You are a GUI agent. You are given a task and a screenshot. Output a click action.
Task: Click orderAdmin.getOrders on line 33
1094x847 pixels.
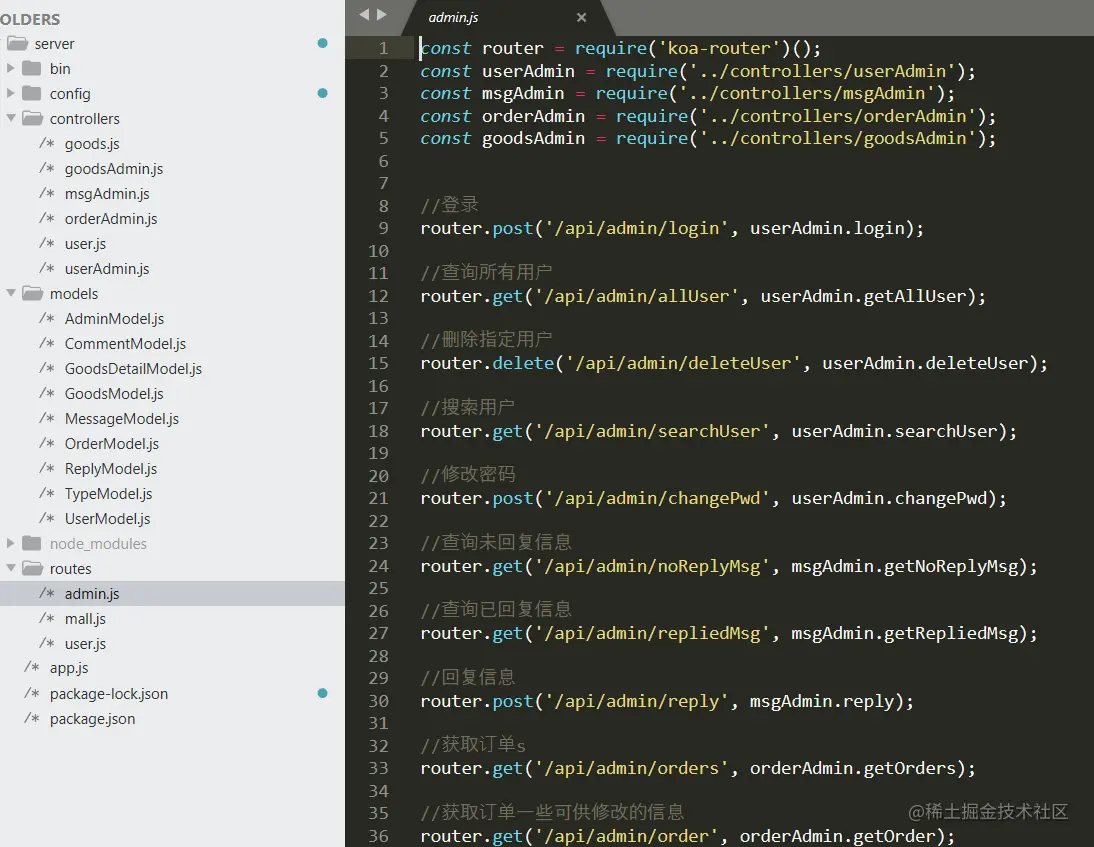click(853, 768)
